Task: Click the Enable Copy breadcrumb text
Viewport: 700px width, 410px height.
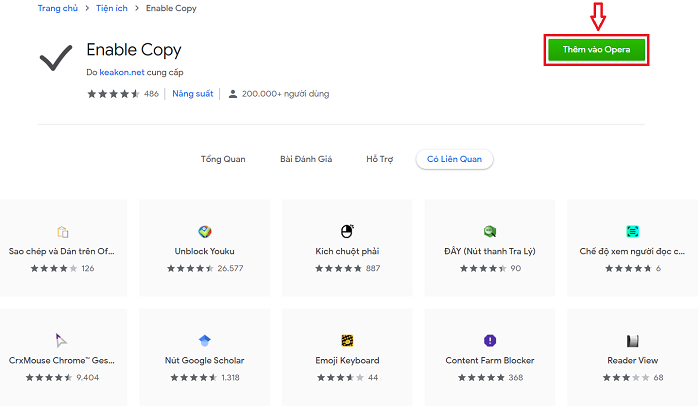Action: click(171, 8)
